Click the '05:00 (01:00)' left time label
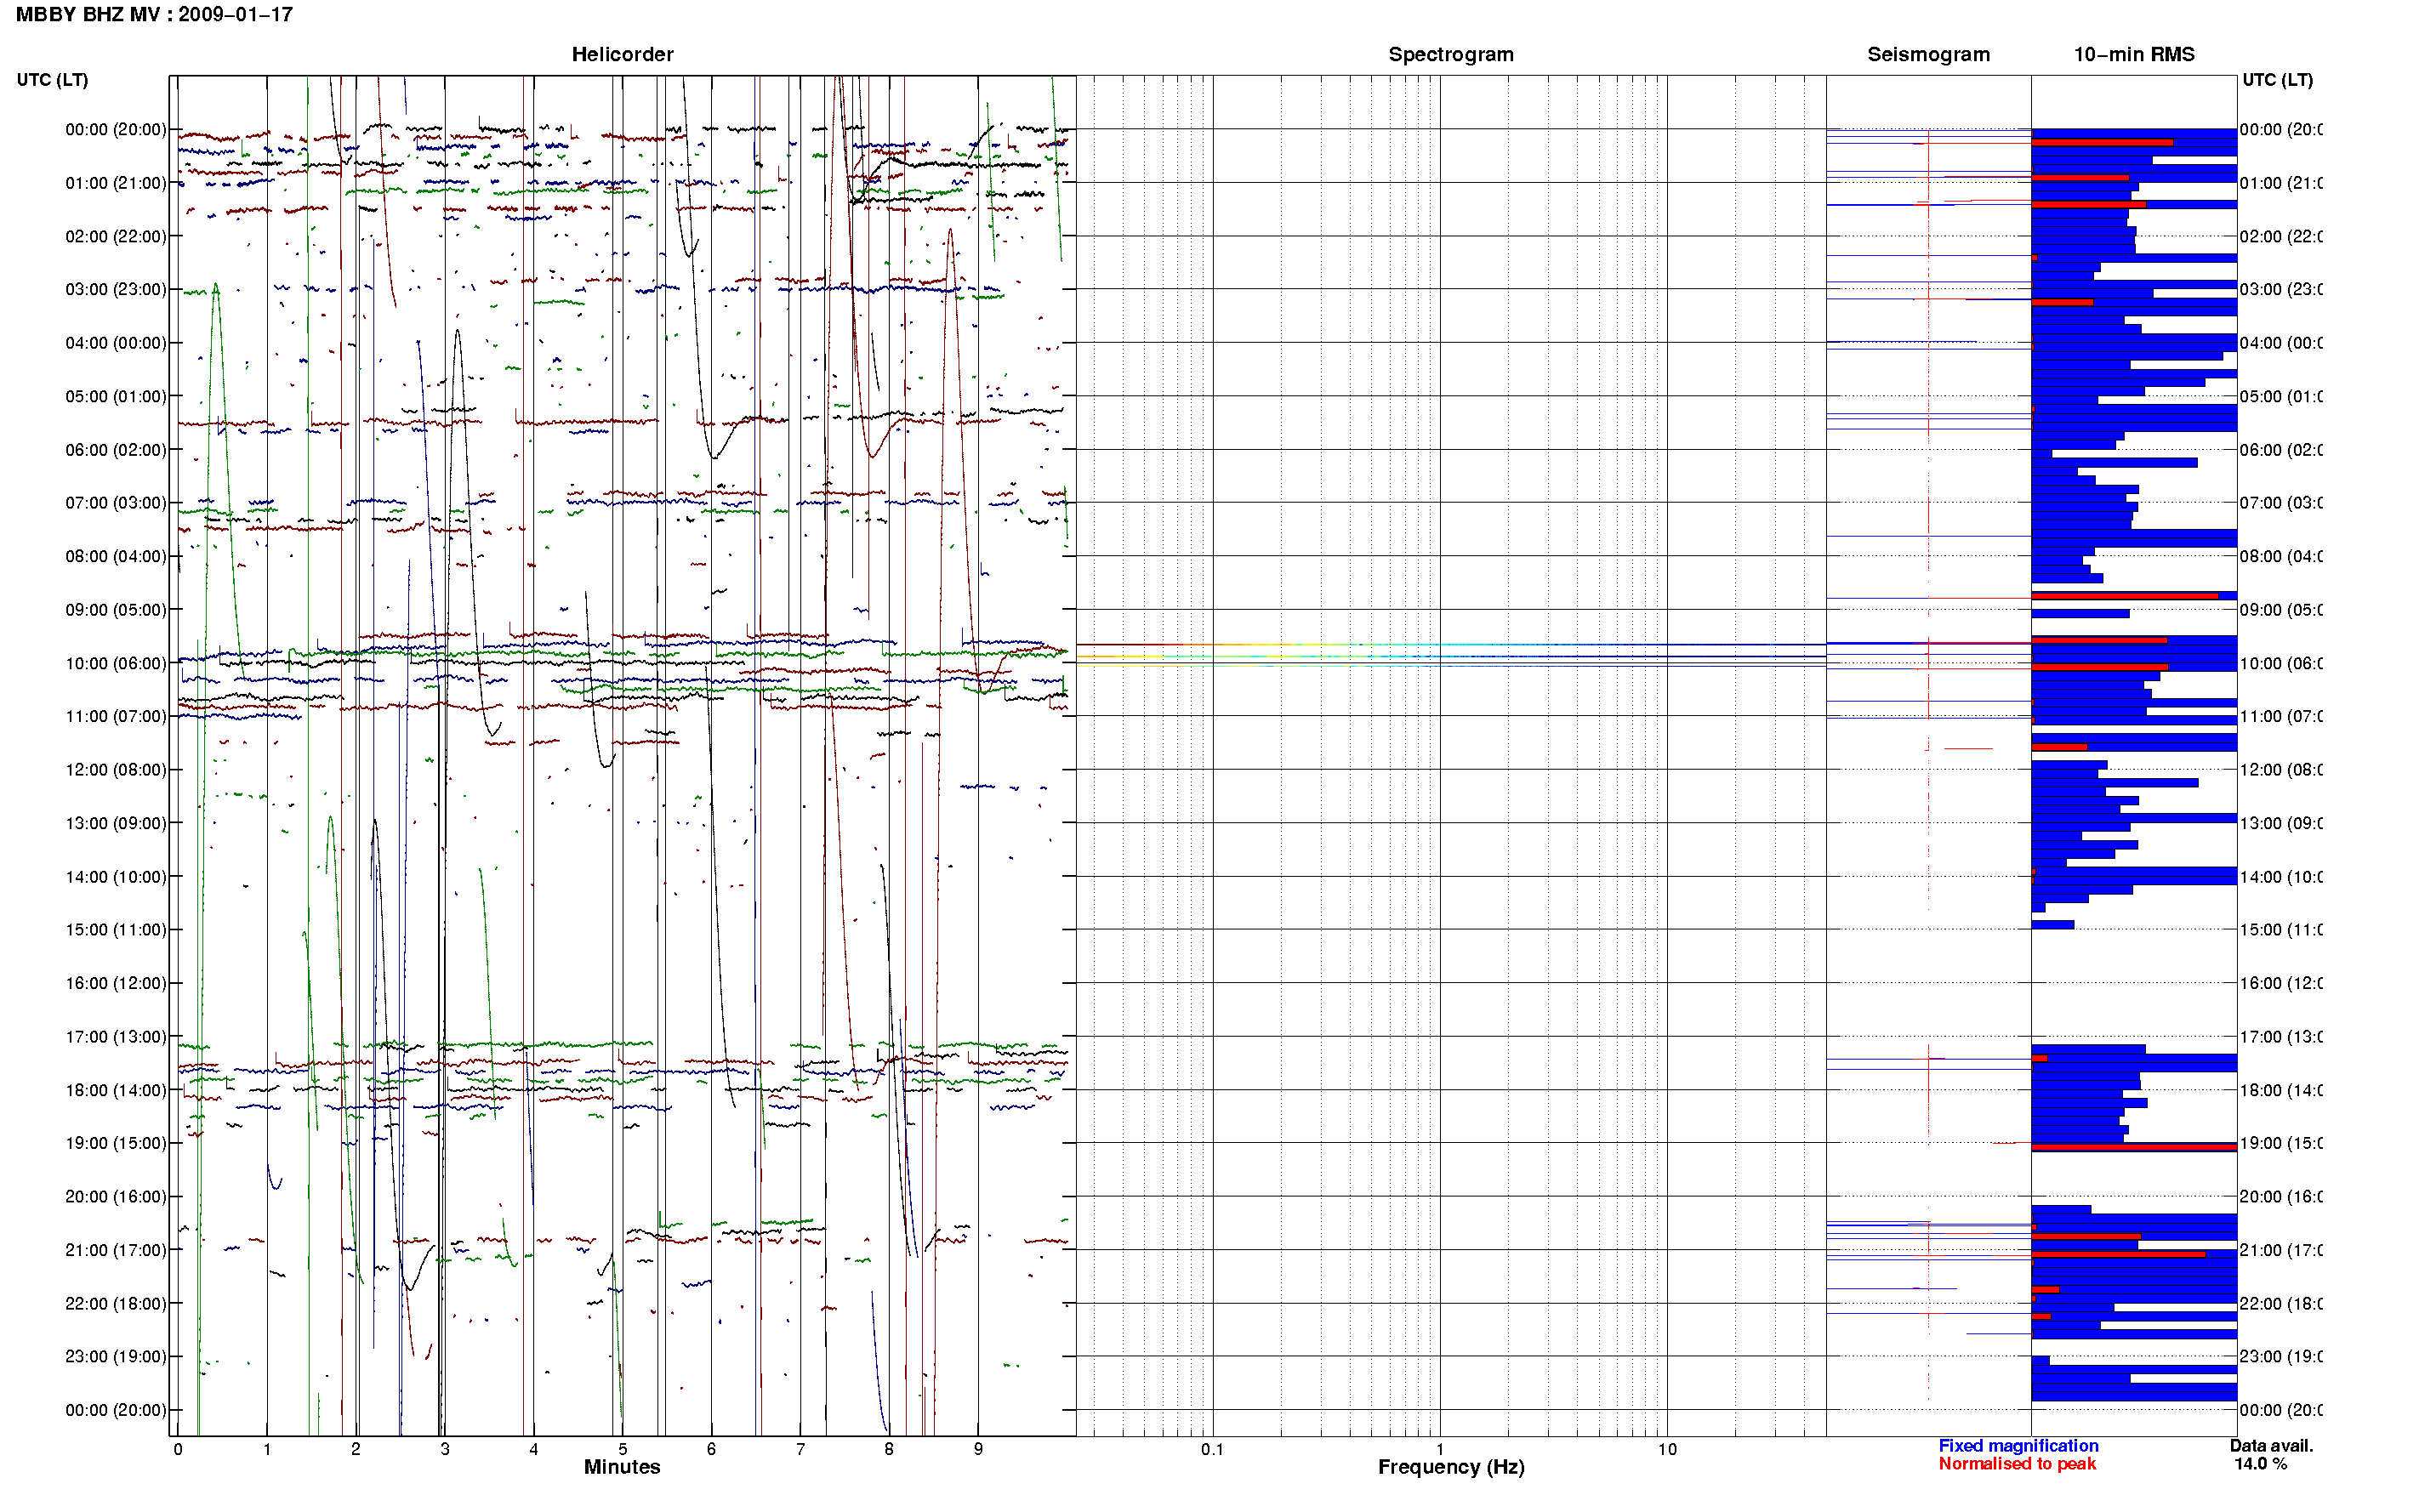Viewport: 2419px width, 1512px height. (116, 396)
